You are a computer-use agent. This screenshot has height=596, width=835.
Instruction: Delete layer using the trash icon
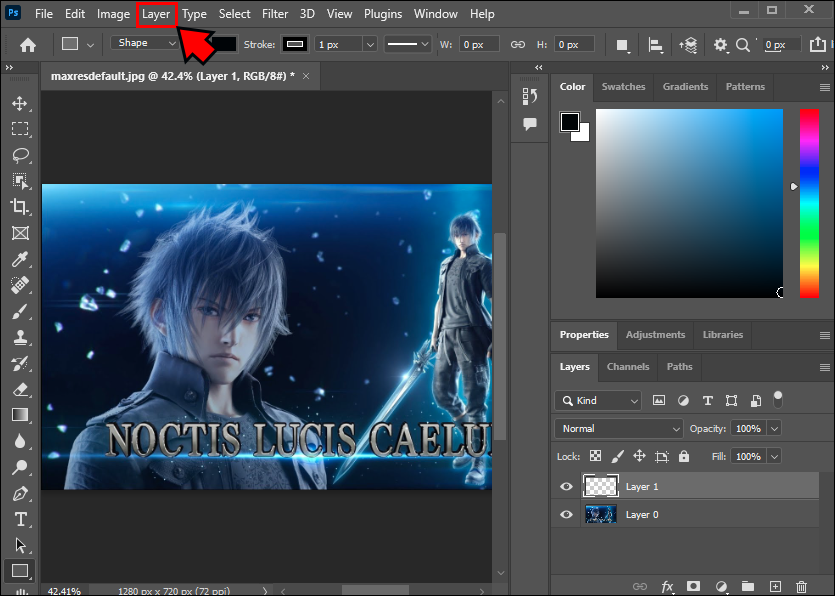[x=801, y=586]
